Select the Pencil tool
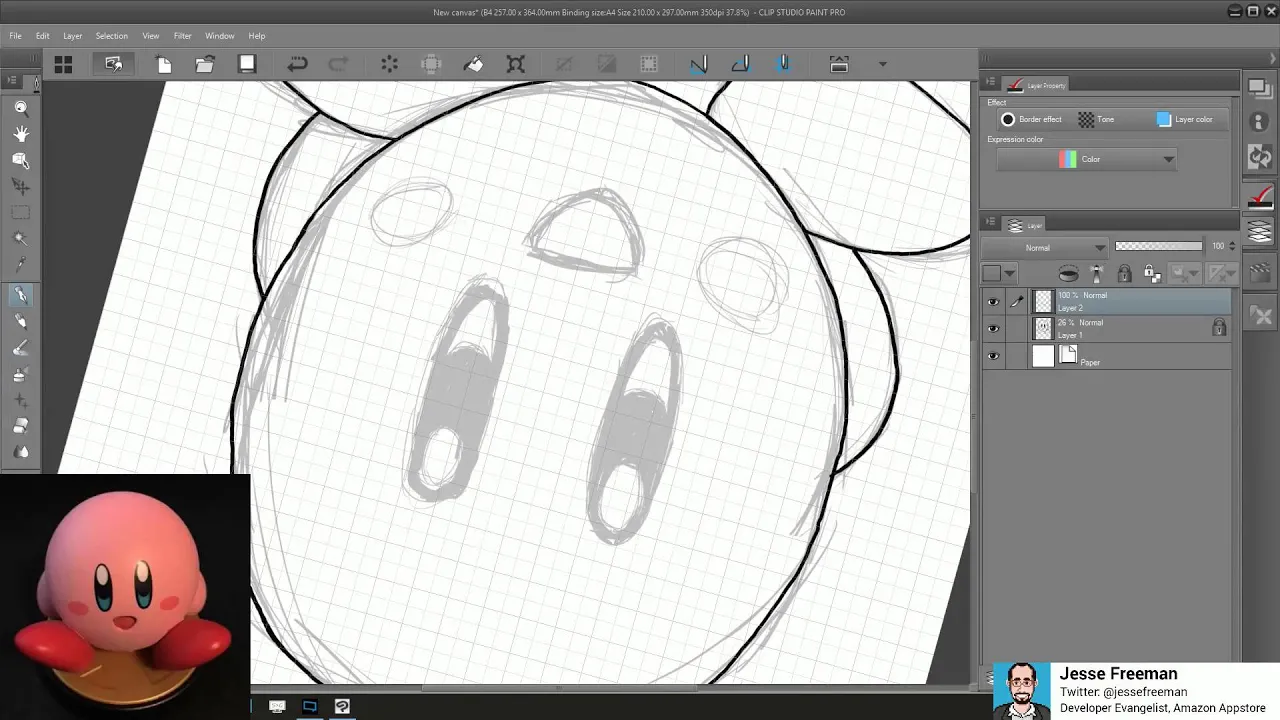The width and height of the screenshot is (1280, 720). click(20, 321)
